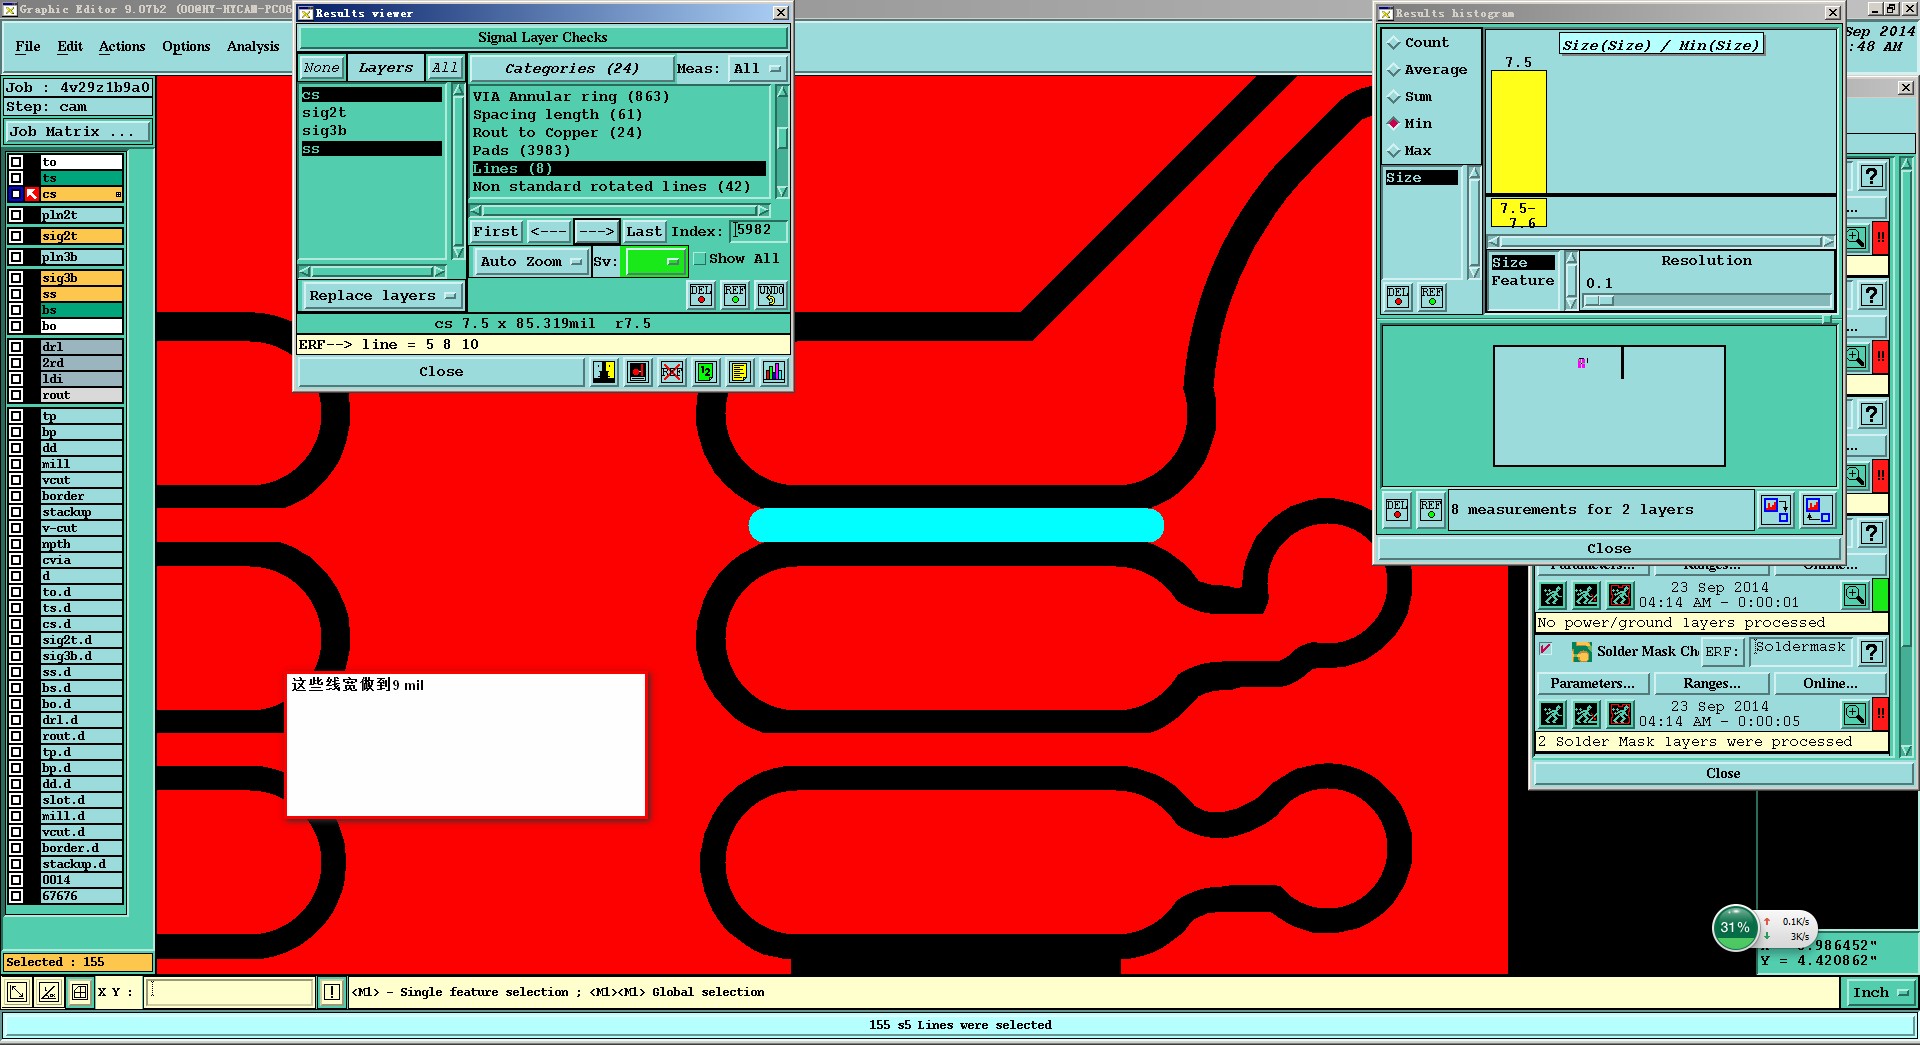
Task: Open the Options menu
Action: 186,47
